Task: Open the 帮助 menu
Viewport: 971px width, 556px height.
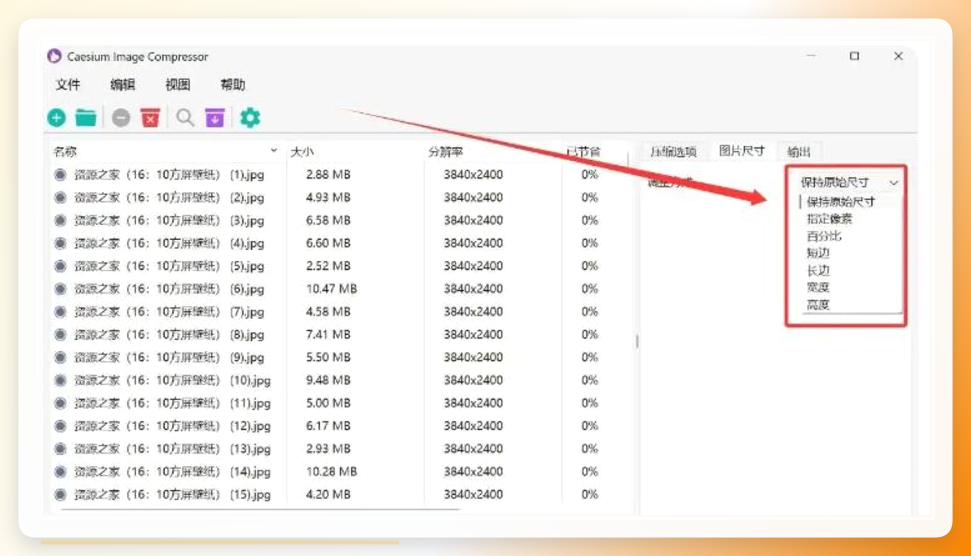Action: coord(233,85)
